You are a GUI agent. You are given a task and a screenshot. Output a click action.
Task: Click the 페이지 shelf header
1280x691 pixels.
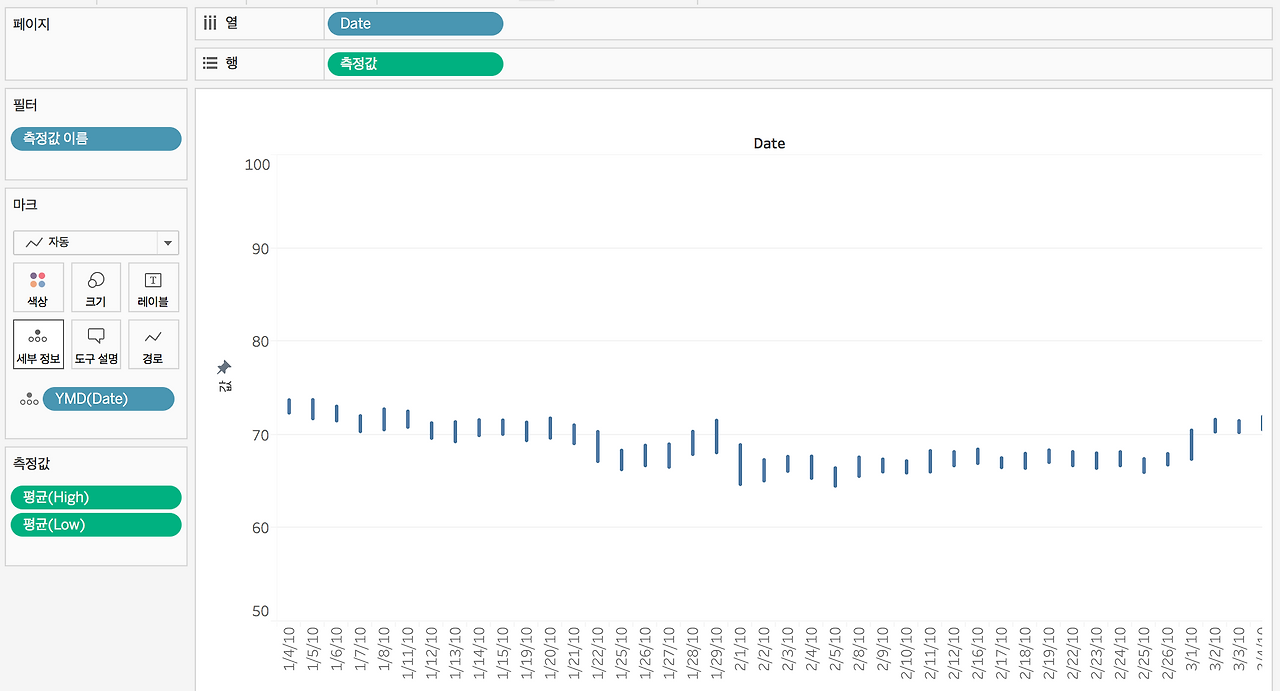pos(32,24)
